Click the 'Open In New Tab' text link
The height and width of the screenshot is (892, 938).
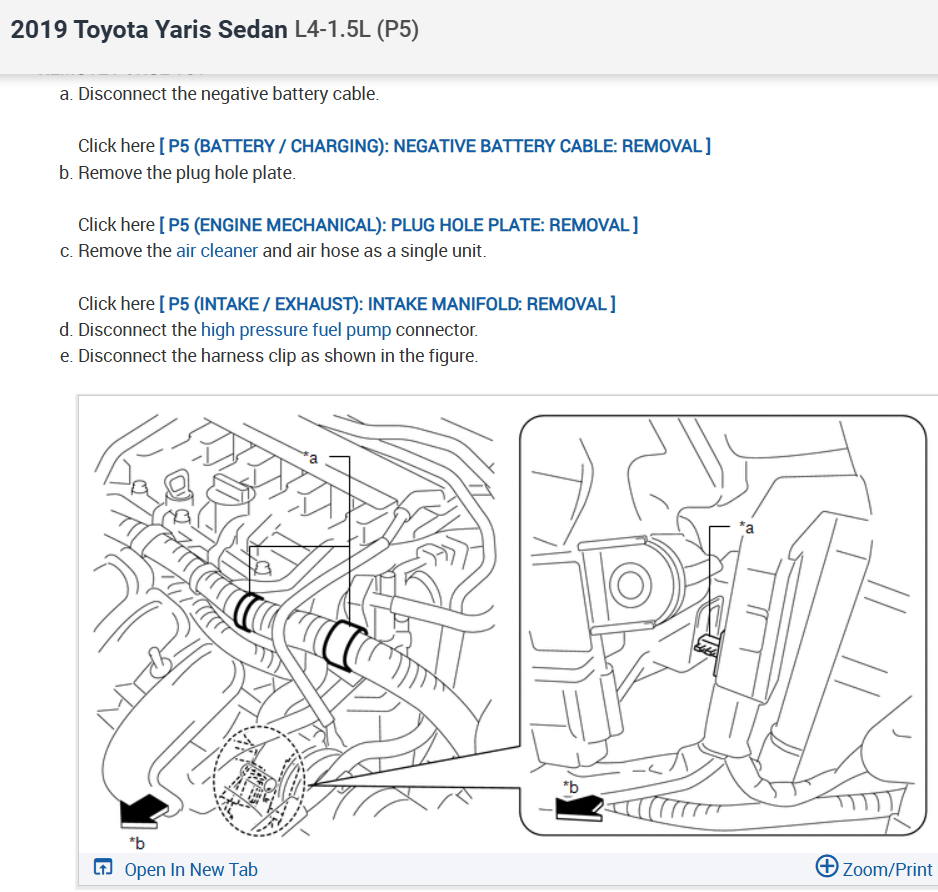191,869
